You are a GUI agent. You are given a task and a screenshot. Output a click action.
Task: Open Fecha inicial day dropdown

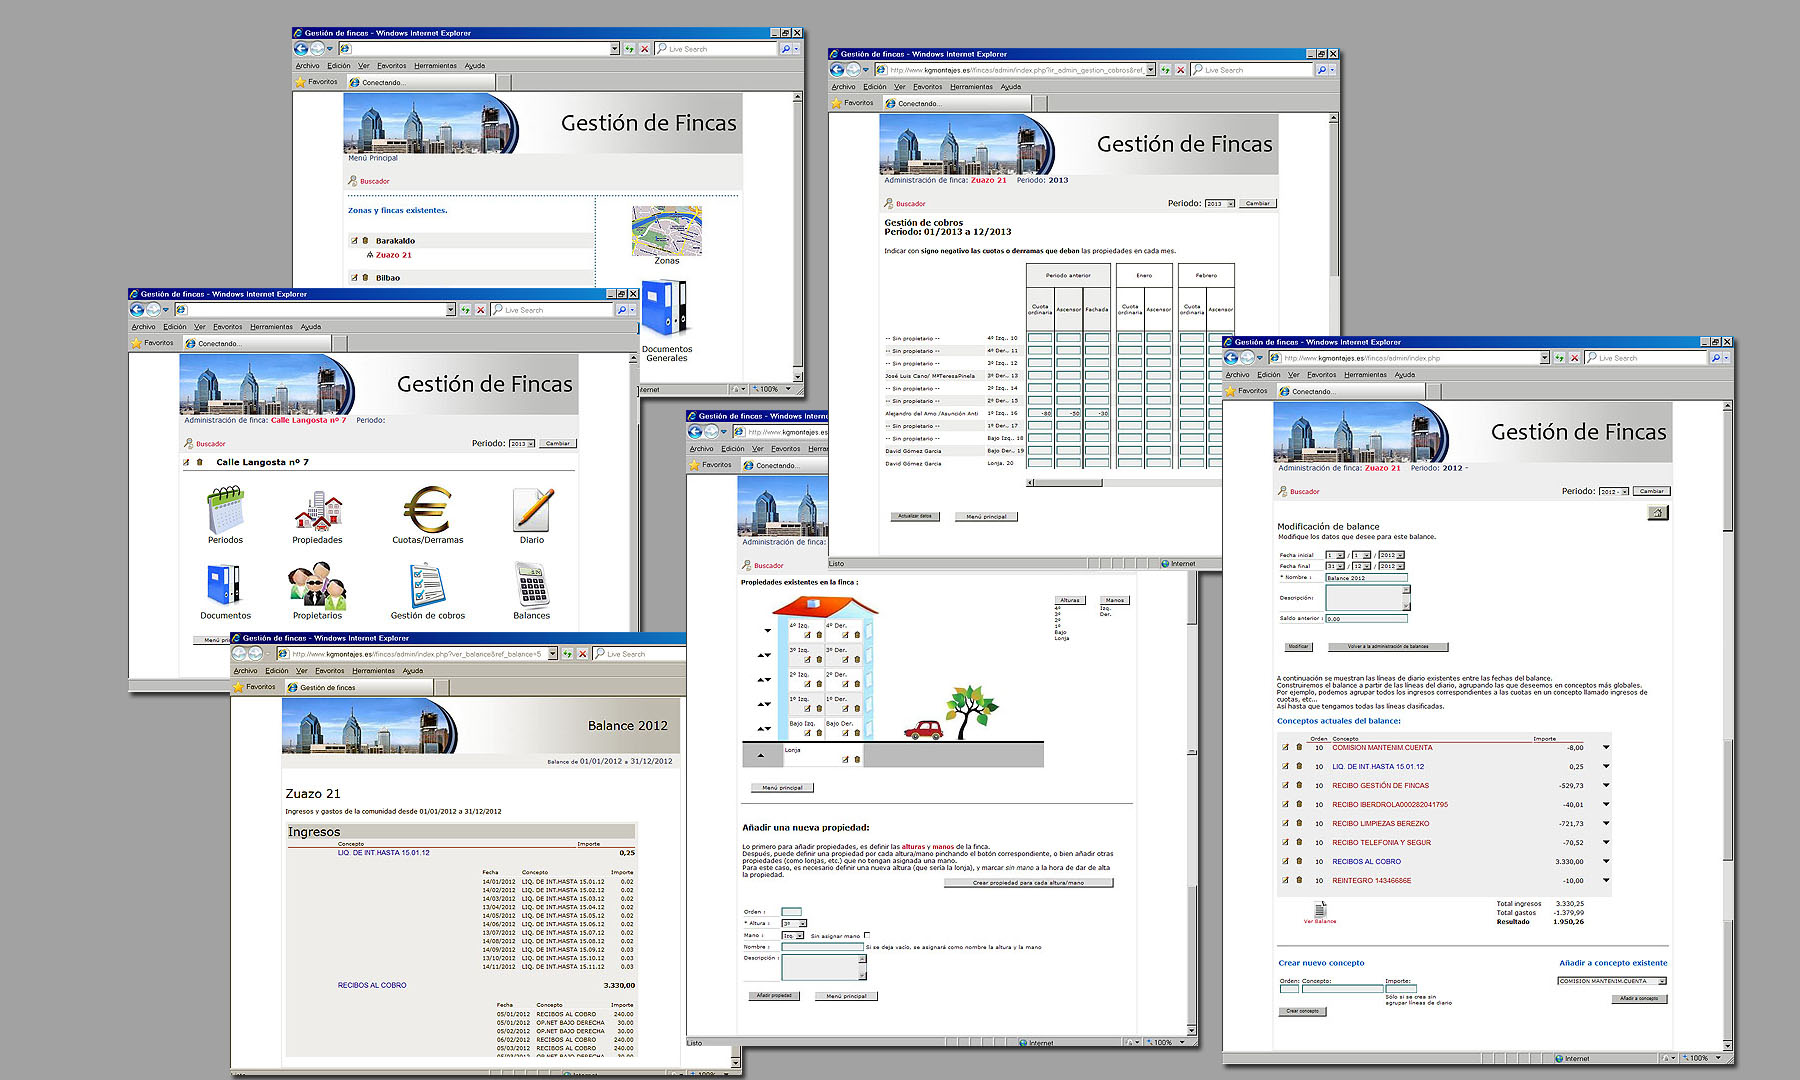[x=1335, y=555]
